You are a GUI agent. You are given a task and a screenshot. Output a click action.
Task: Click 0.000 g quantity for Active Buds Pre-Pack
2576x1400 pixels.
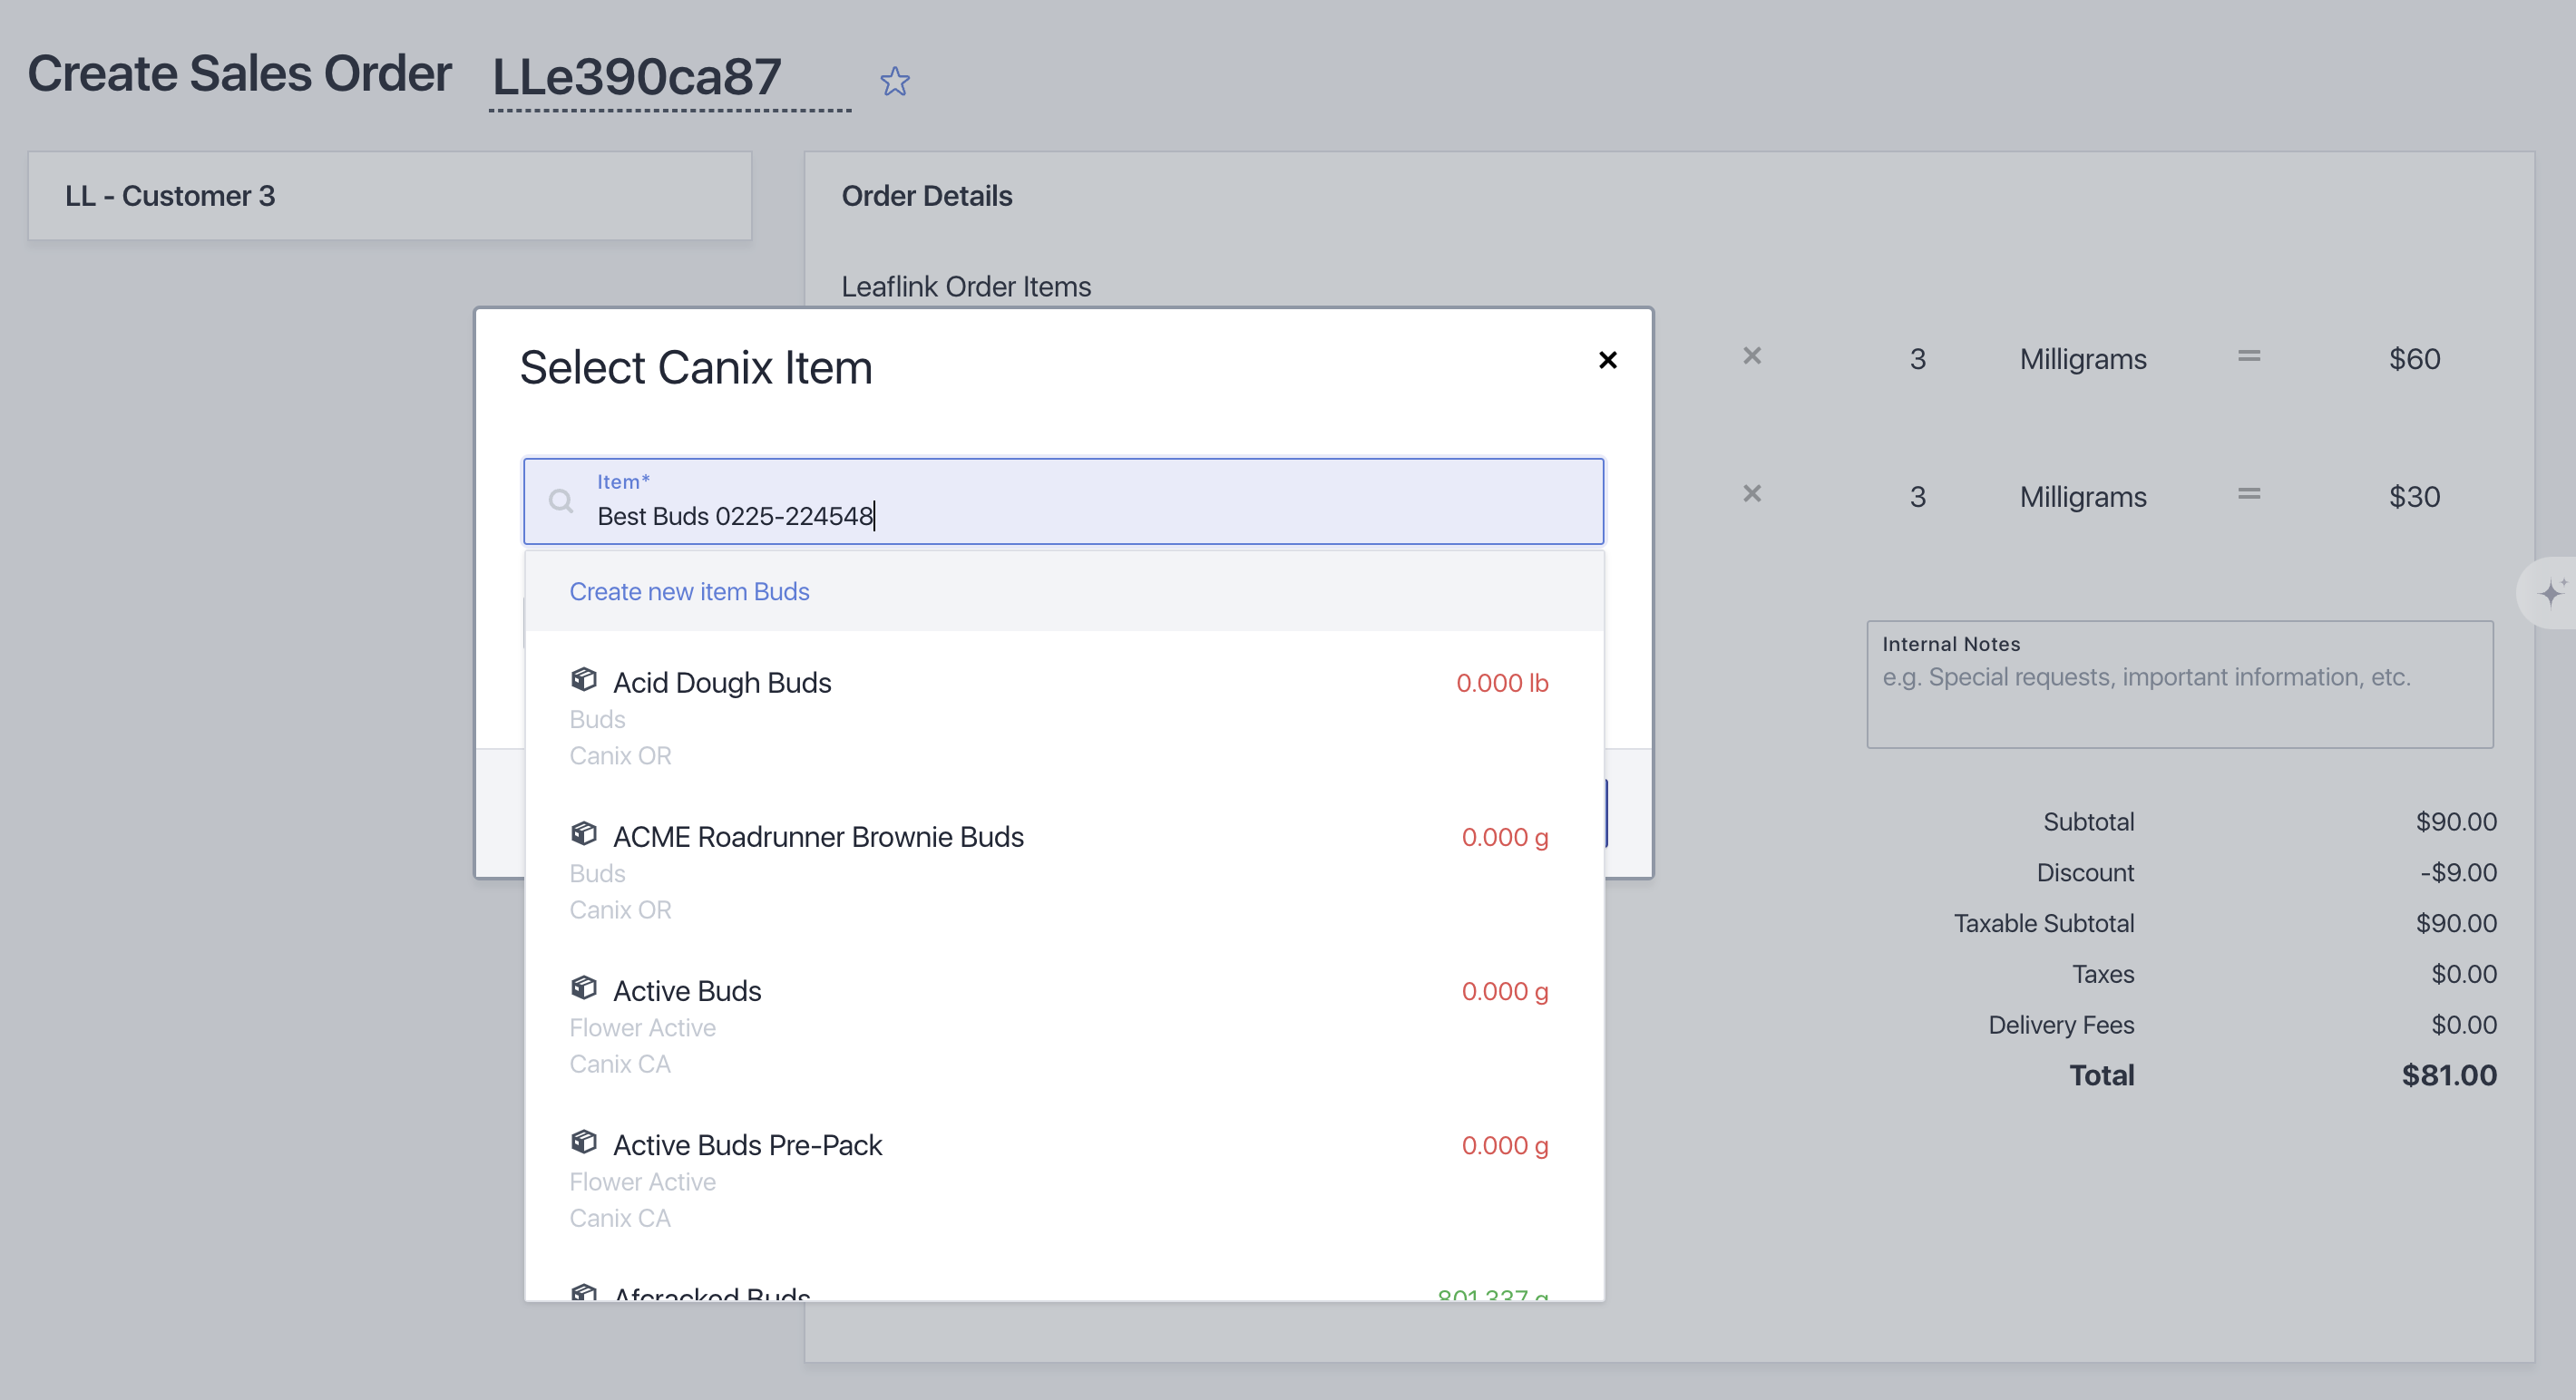coord(1505,1145)
